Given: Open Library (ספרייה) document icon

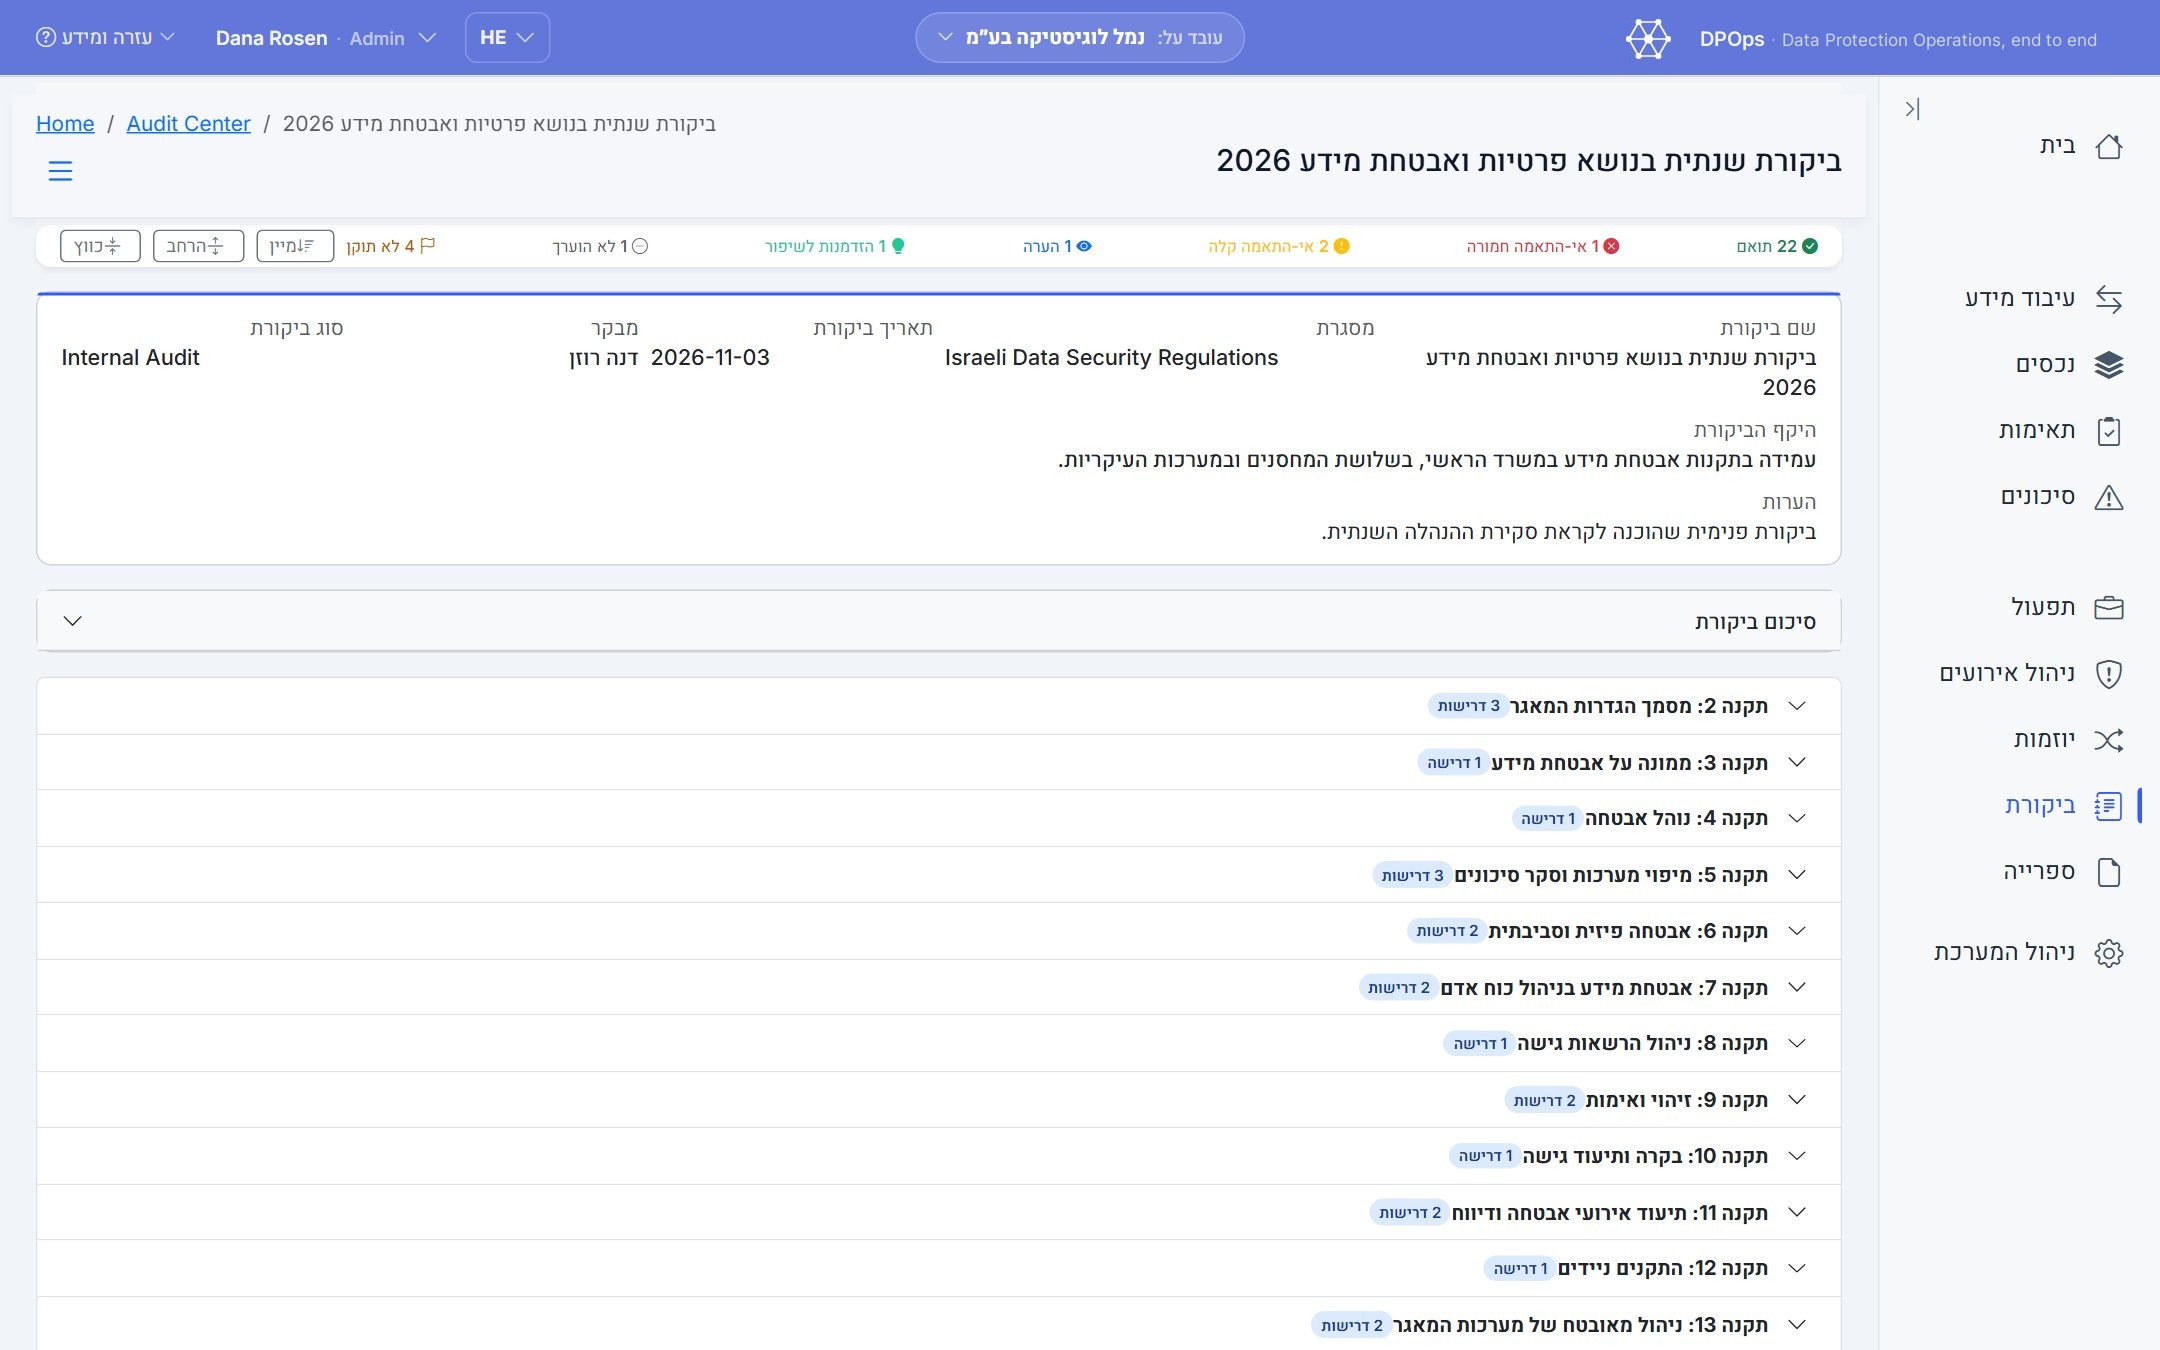Looking at the screenshot, I should tap(2108, 872).
